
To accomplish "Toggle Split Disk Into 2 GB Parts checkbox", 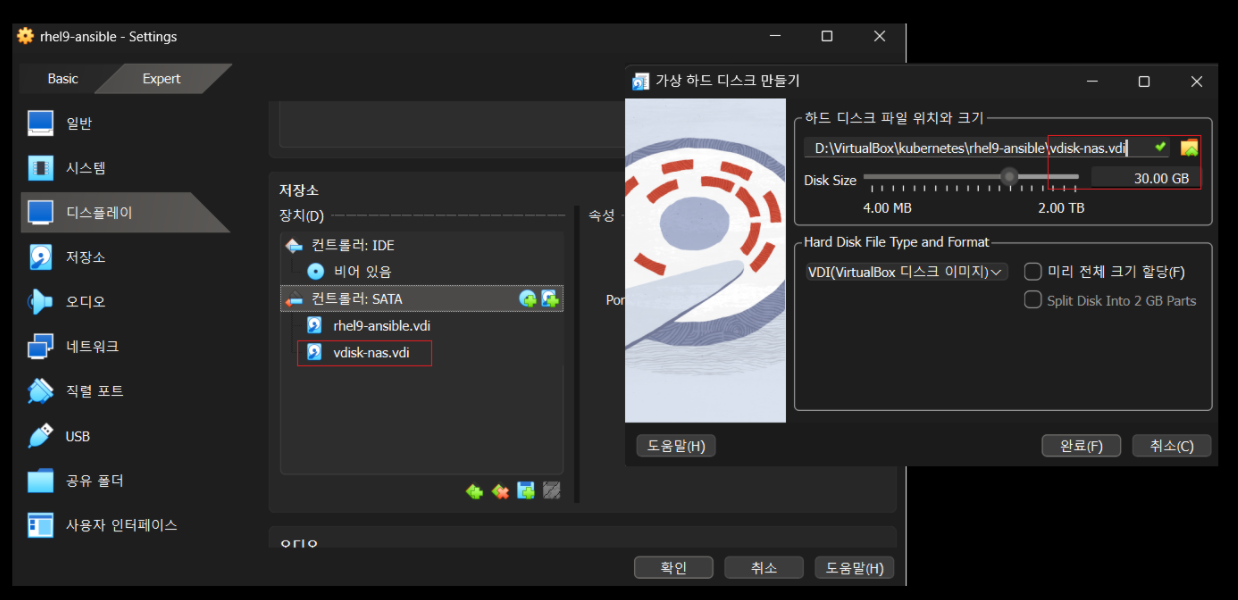I will coord(1033,300).
